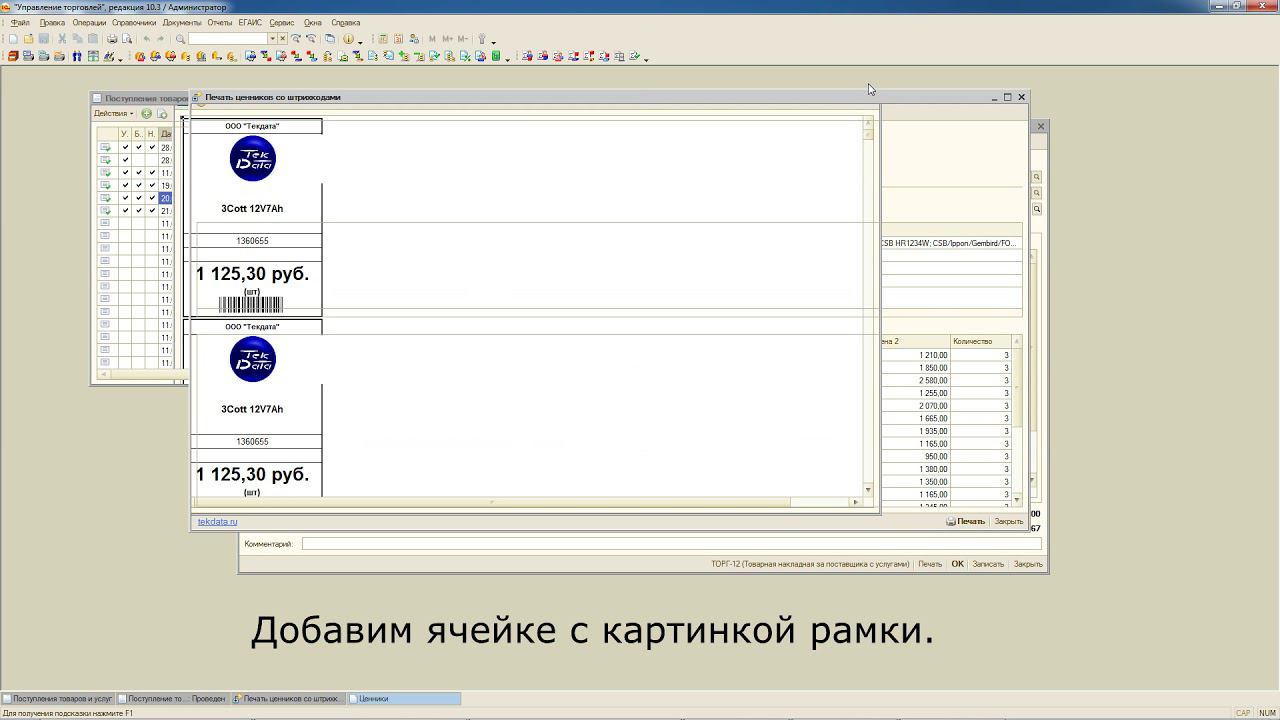Open the calendar icon in the toolbar
Screen dimensions: 1280x720
pyautogui.click(x=398, y=39)
